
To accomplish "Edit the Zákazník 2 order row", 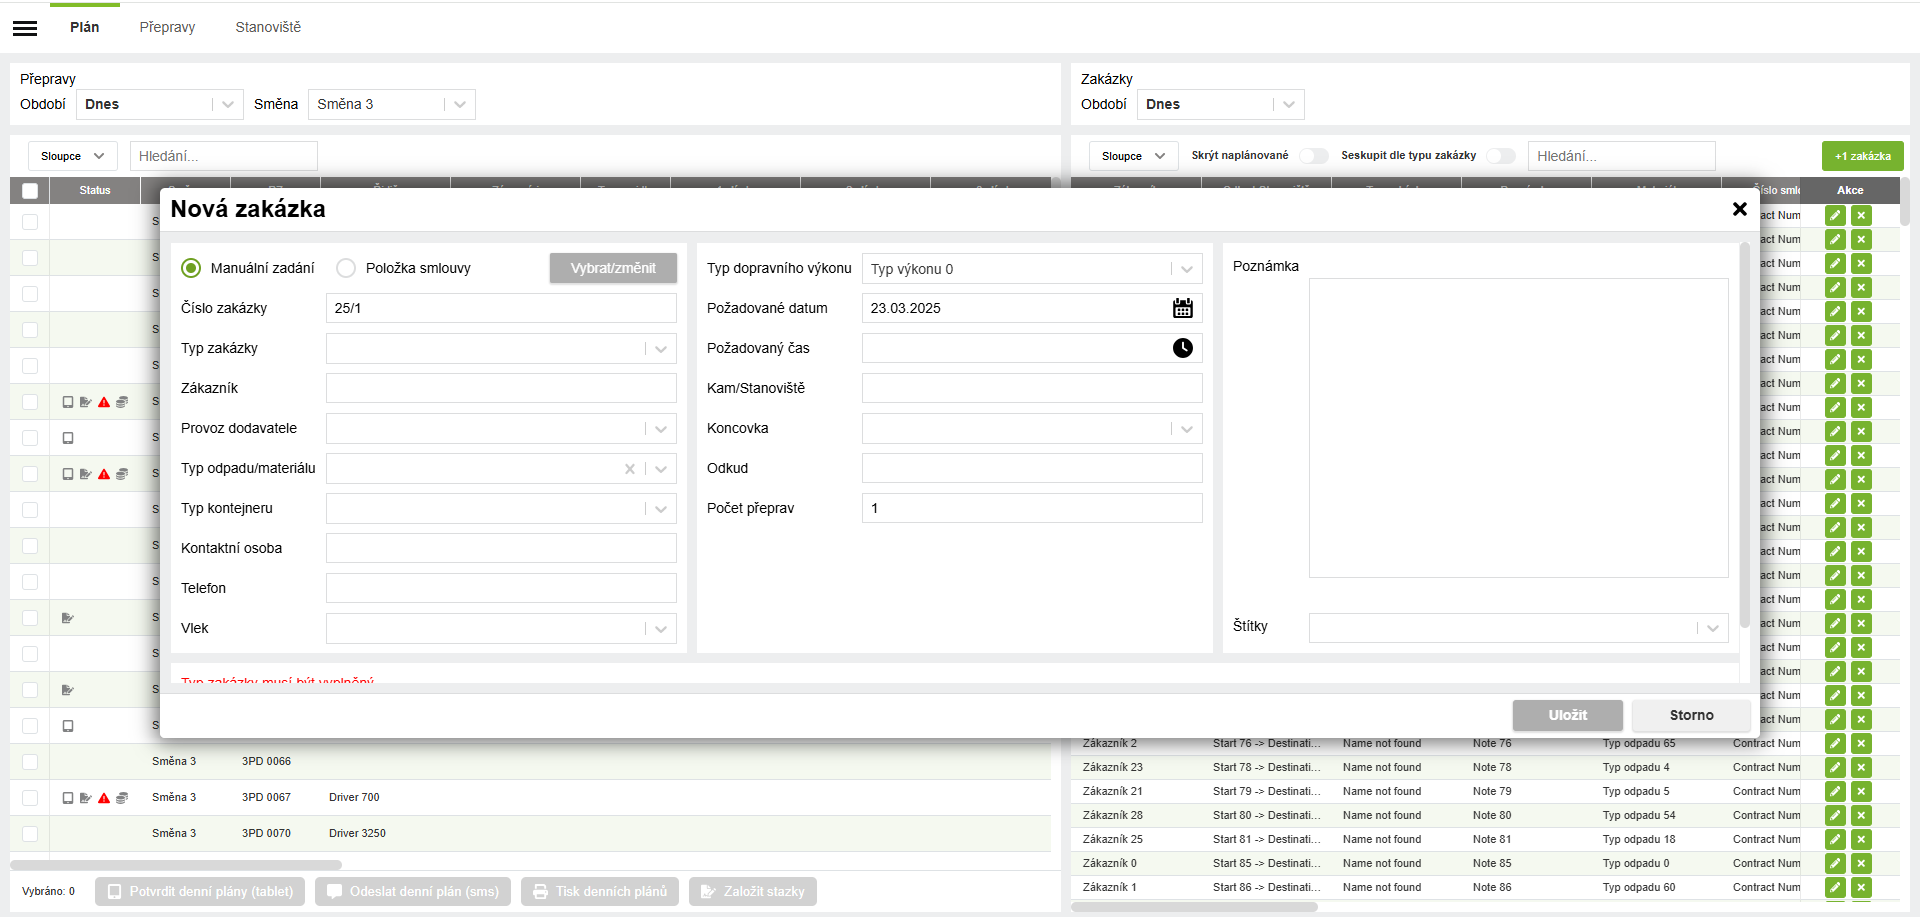I will (x=1835, y=743).
